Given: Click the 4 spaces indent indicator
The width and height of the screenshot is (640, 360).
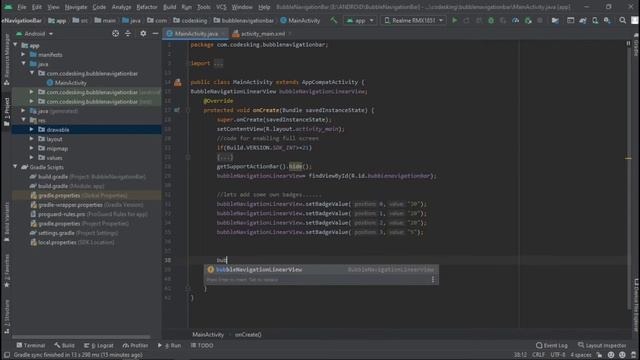Looking at the screenshot, I should point(580,355).
